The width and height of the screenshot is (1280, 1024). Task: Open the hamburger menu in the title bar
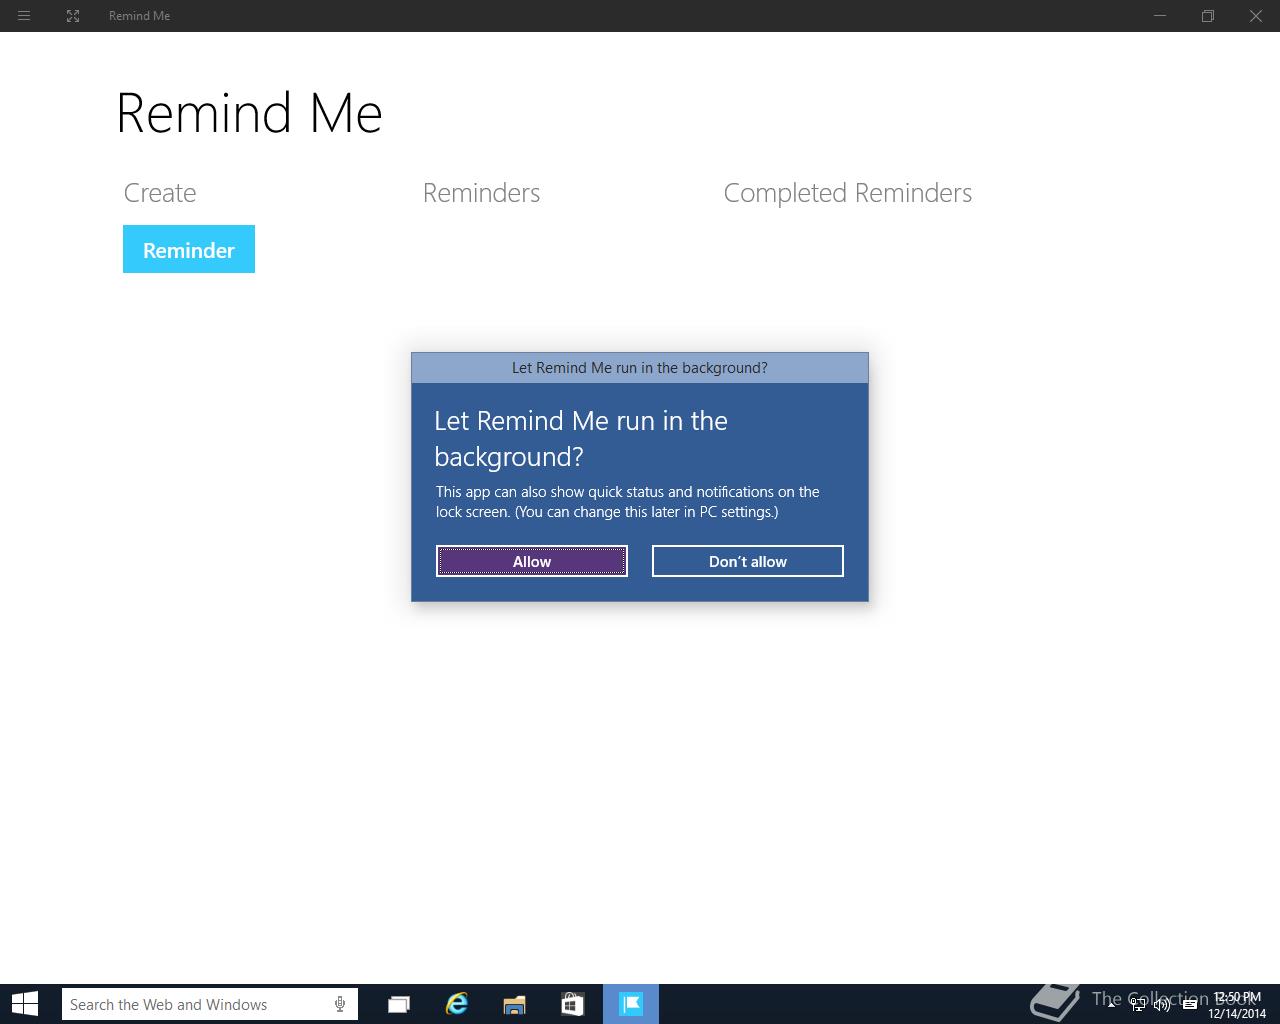24,16
